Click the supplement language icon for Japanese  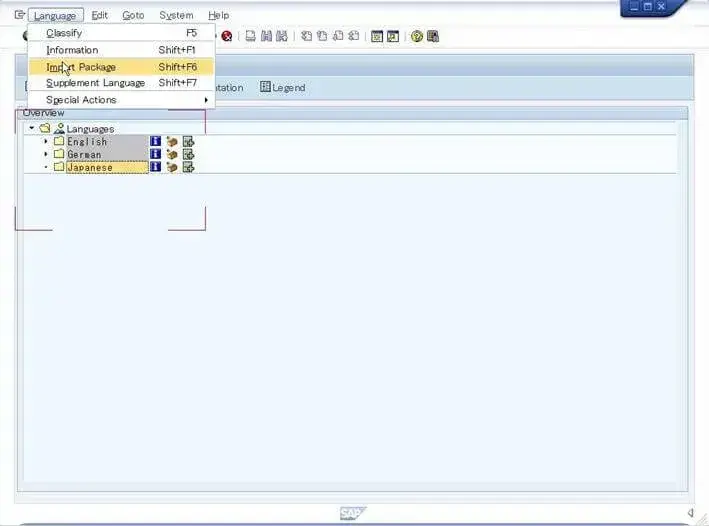click(x=189, y=167)
